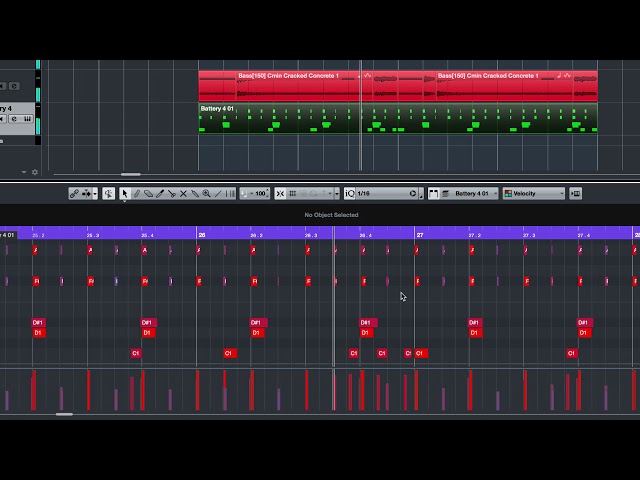The height and width of the screenshot is (480, 640).
Task: Open the Battery 4 01 part selector dropdown
Action: (476, 193)
